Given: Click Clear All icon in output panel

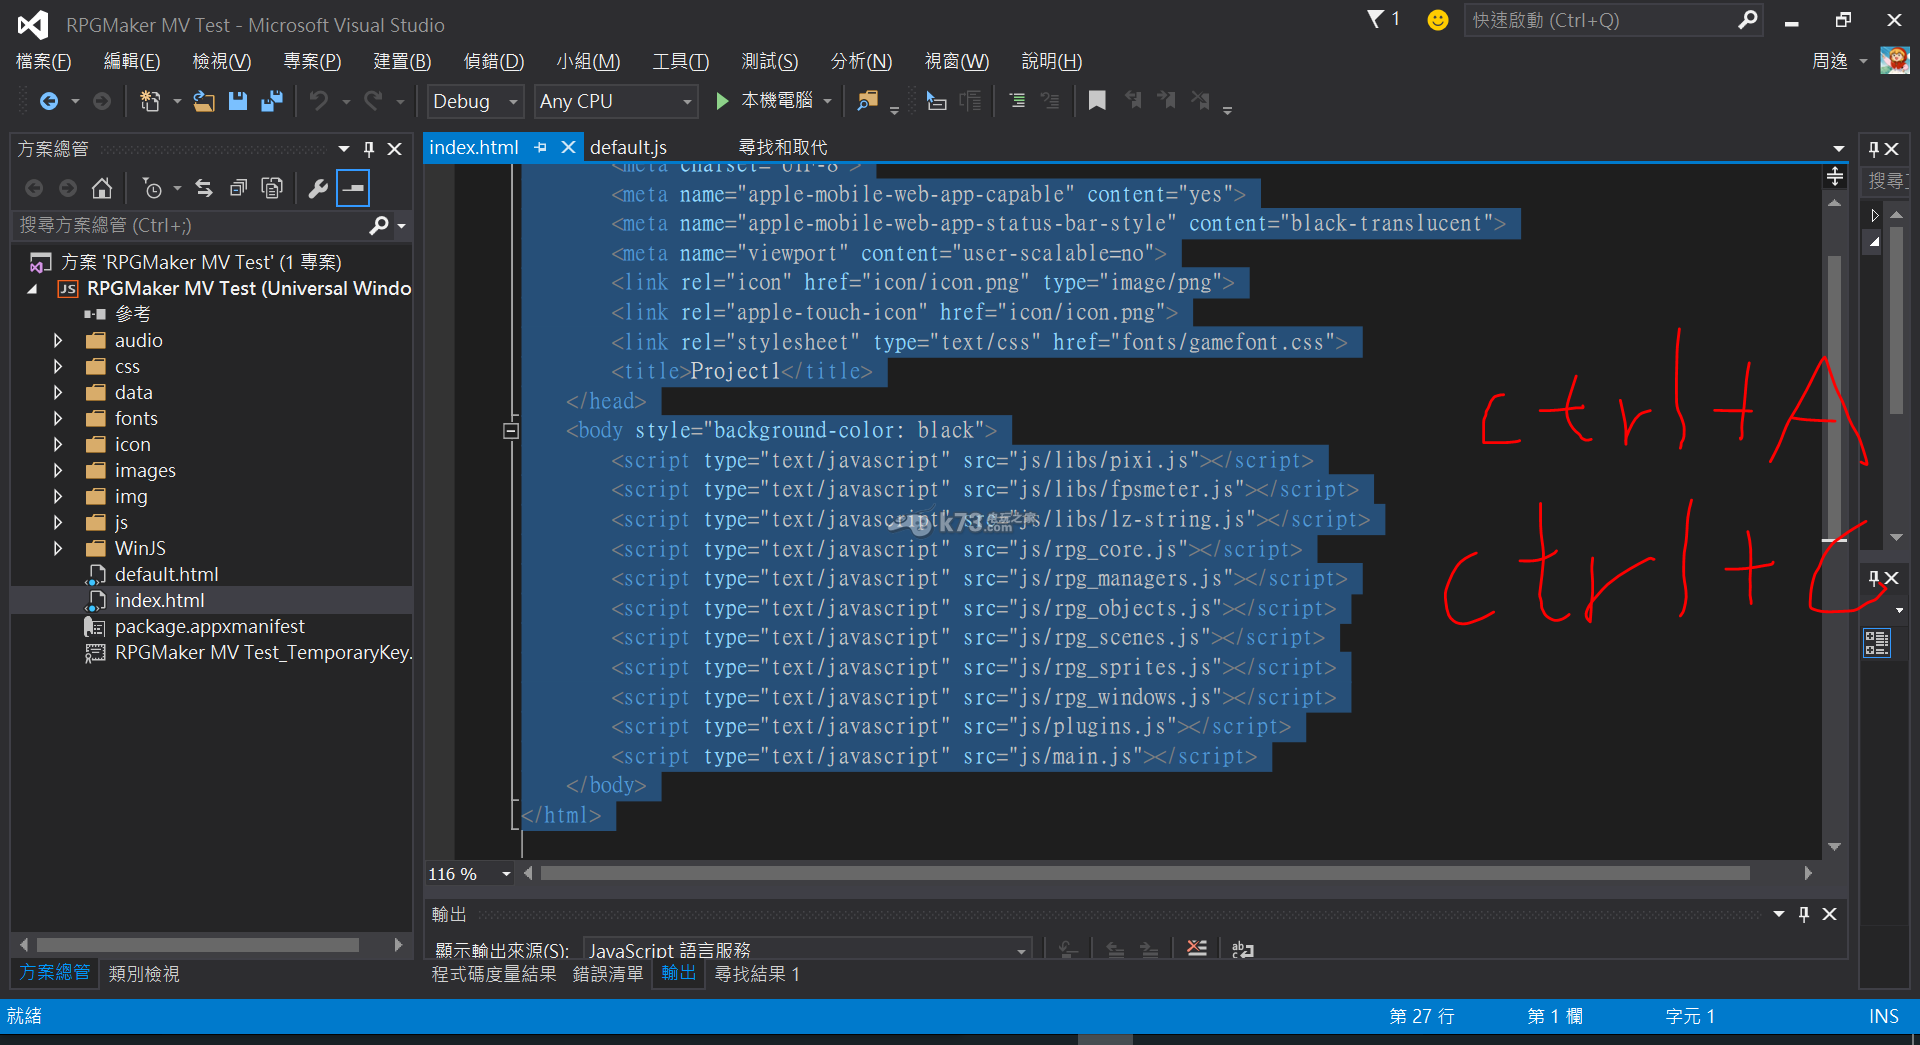Looking at the screenshot, I should pos(1196,948).
